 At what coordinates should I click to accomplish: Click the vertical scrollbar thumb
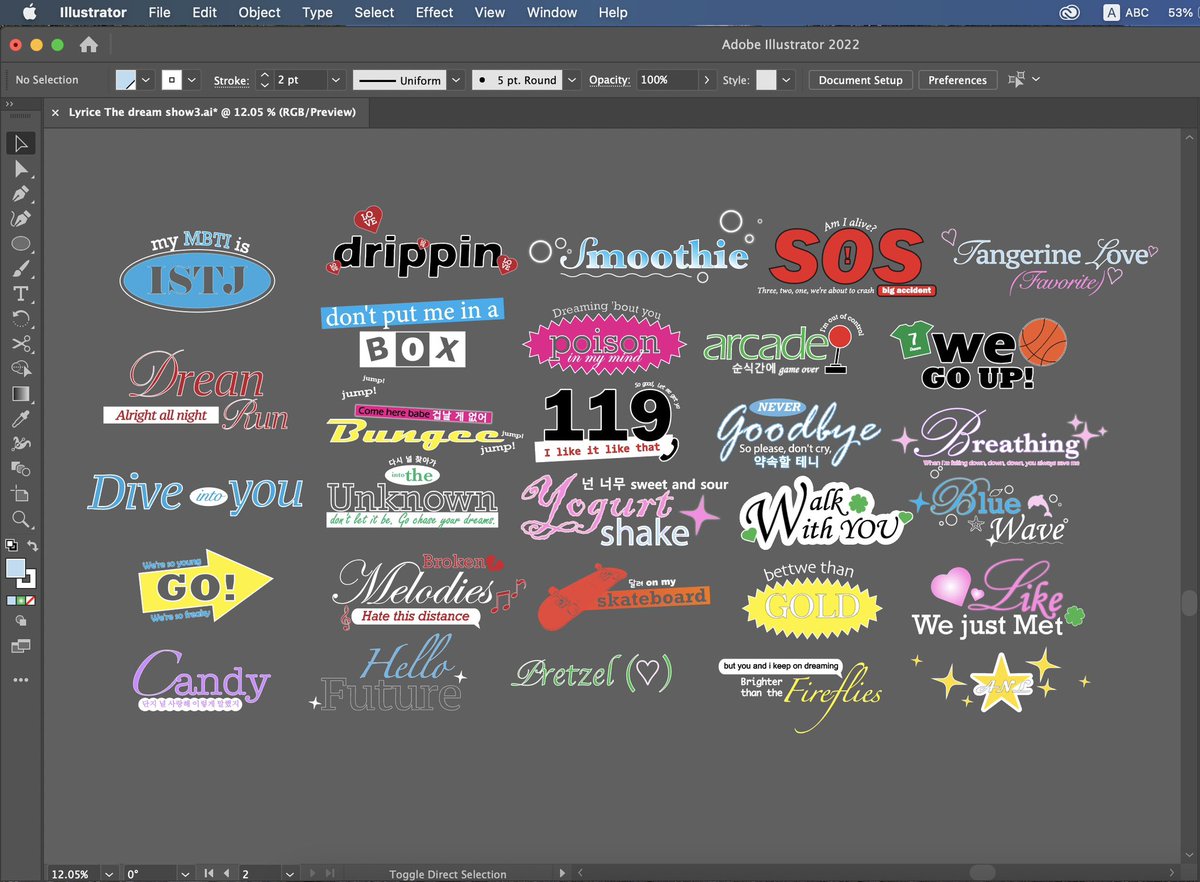1190,604
